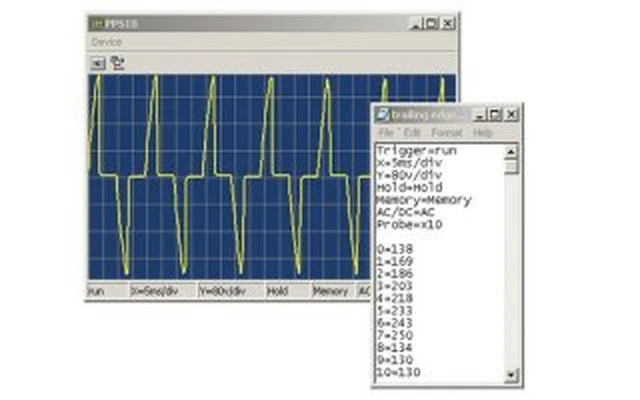Click the 'AC/DC=AC' line in Notepad

coord(406,212)
